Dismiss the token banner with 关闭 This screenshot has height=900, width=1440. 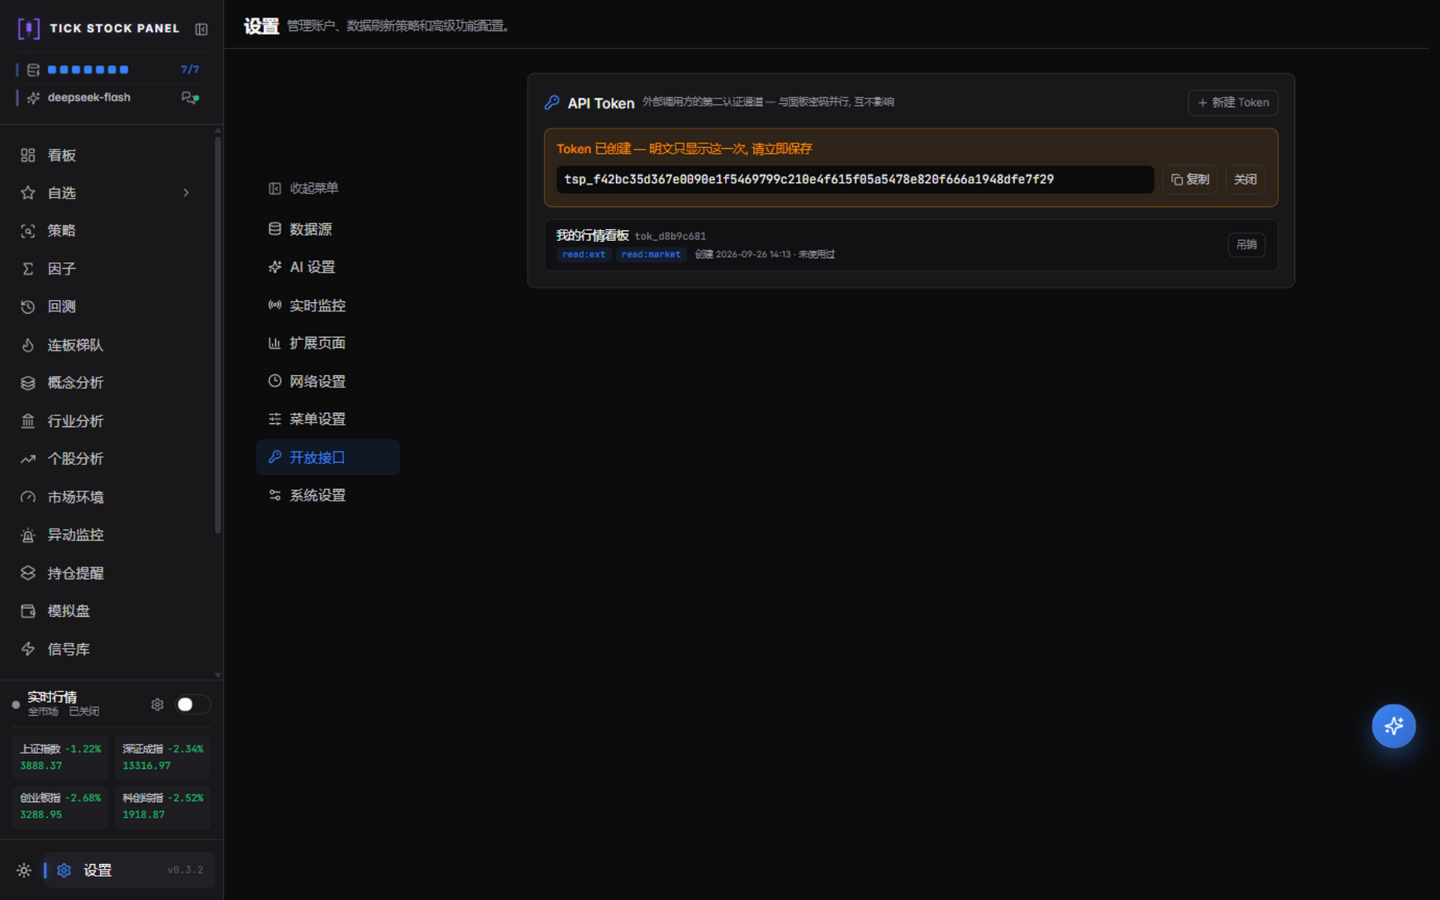click(1245, 180)
